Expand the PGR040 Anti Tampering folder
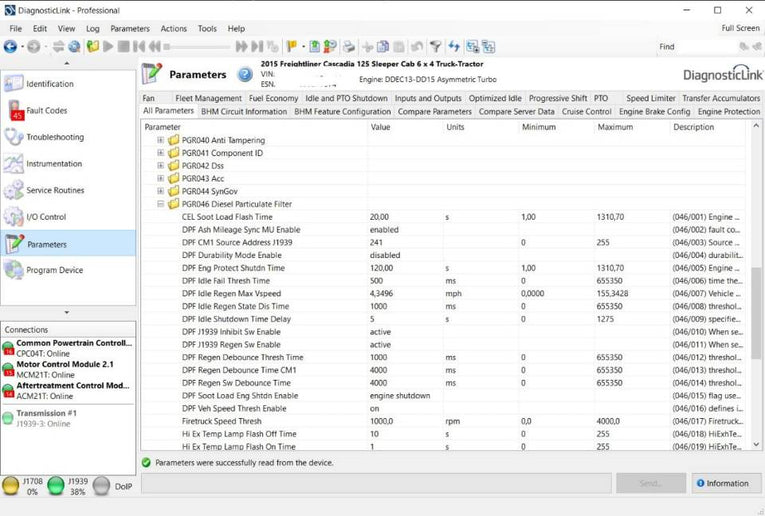The image size is (765, 516). [160, 140]
